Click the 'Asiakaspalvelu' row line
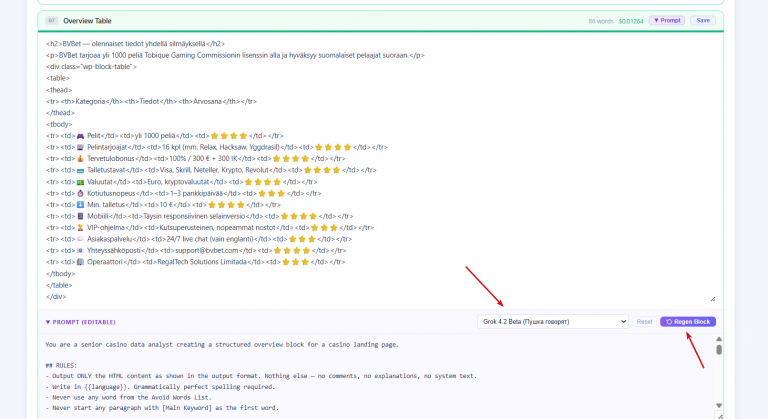The height and width of the screenshot is (419, 768). [x=199, y=239]
